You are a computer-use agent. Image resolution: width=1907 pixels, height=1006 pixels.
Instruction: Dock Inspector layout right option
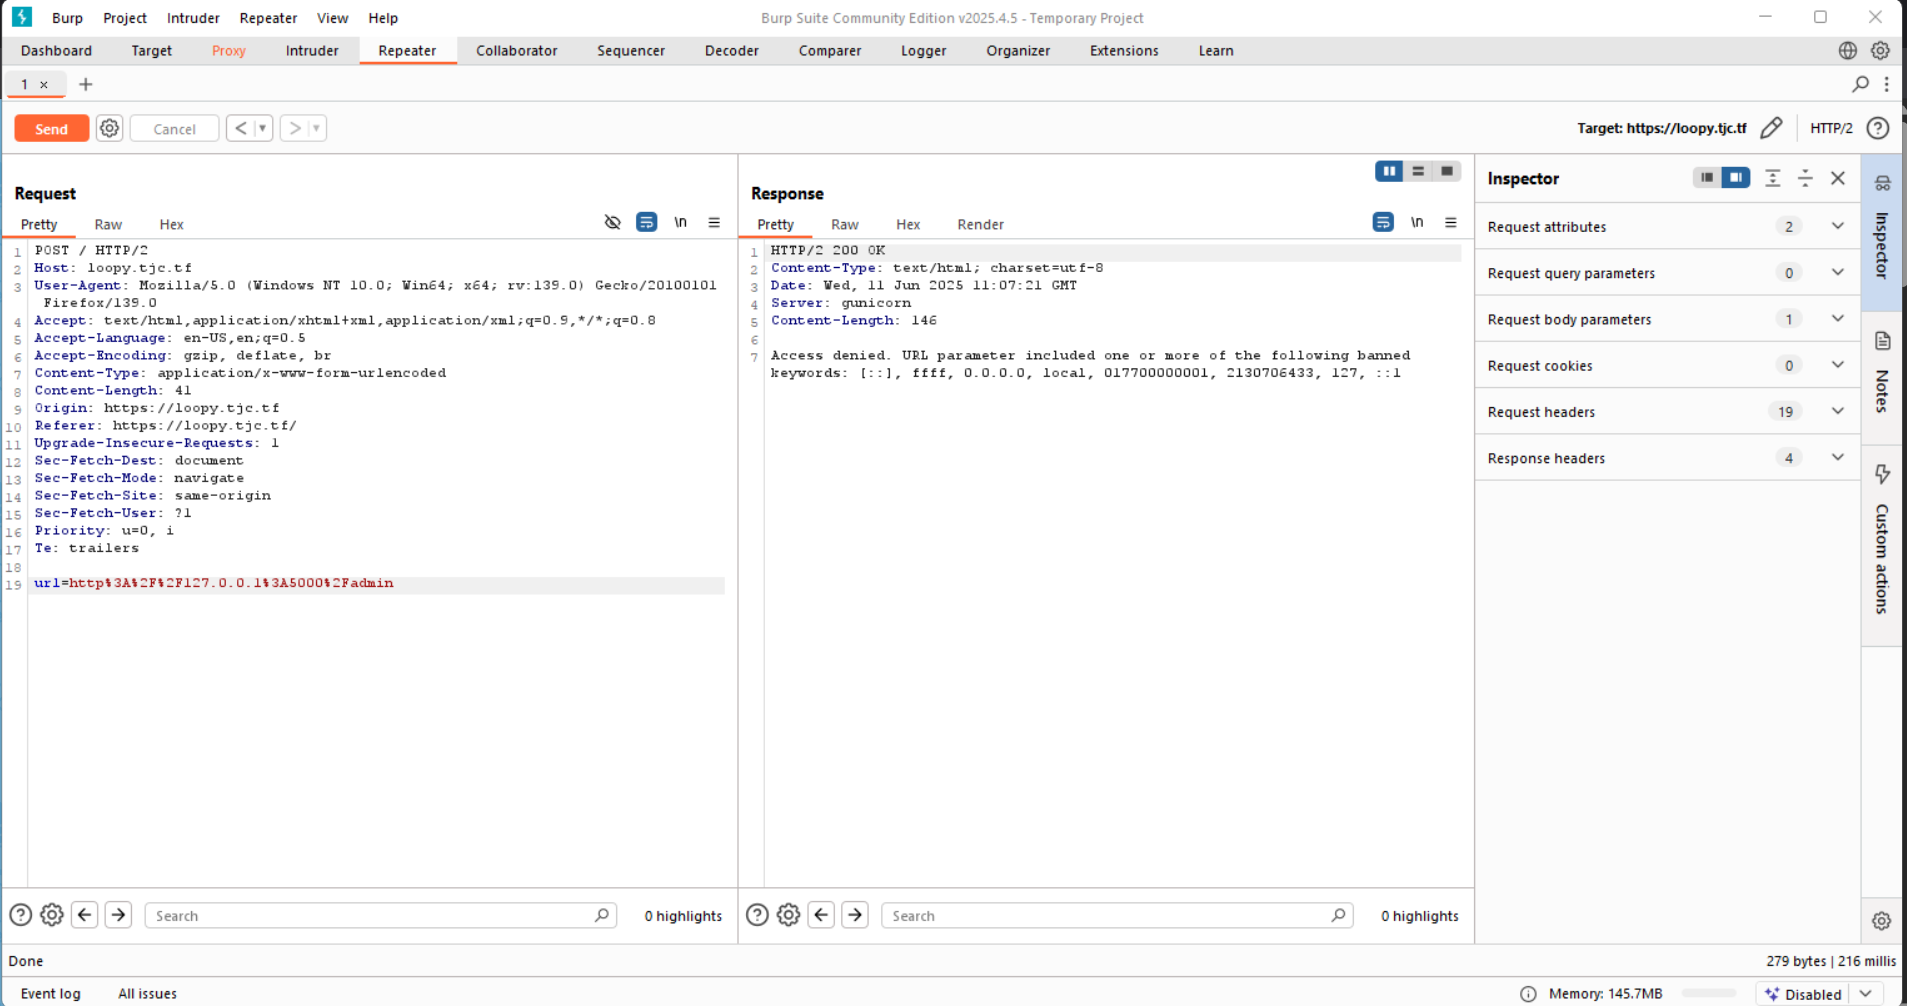click(x=1736, y=177)
